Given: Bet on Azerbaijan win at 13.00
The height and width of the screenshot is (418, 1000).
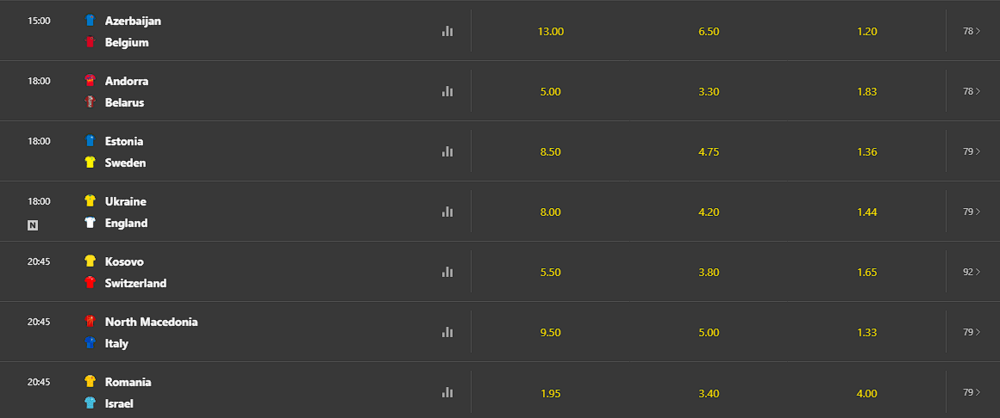Looking at the screenshot, I should click(x=551, y=31).
